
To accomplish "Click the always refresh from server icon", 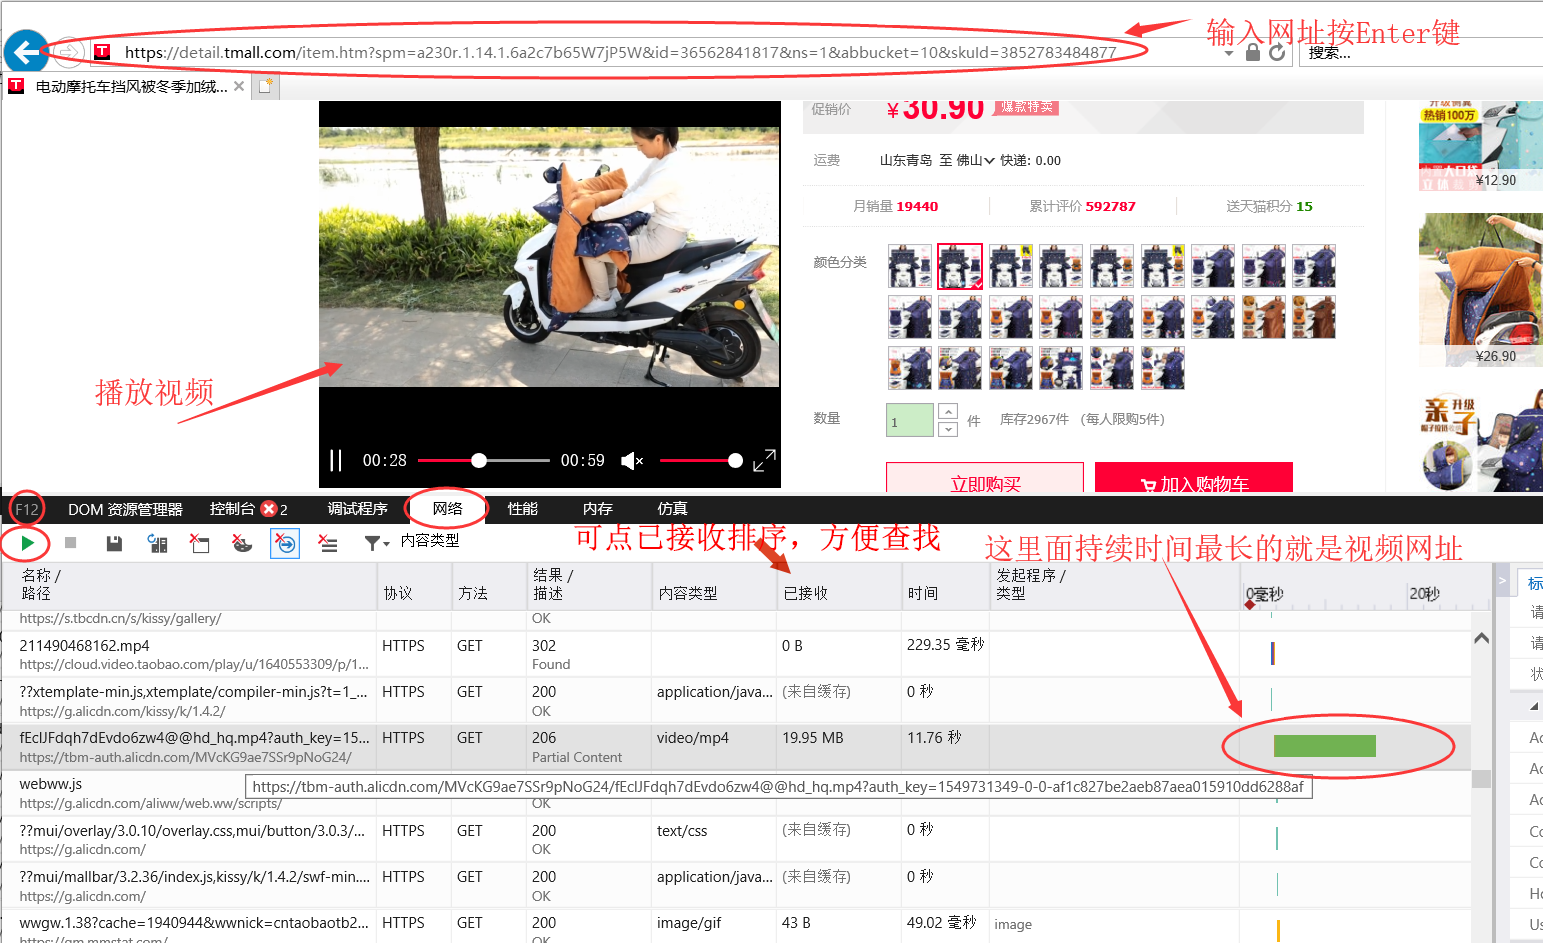I will 157,543.
